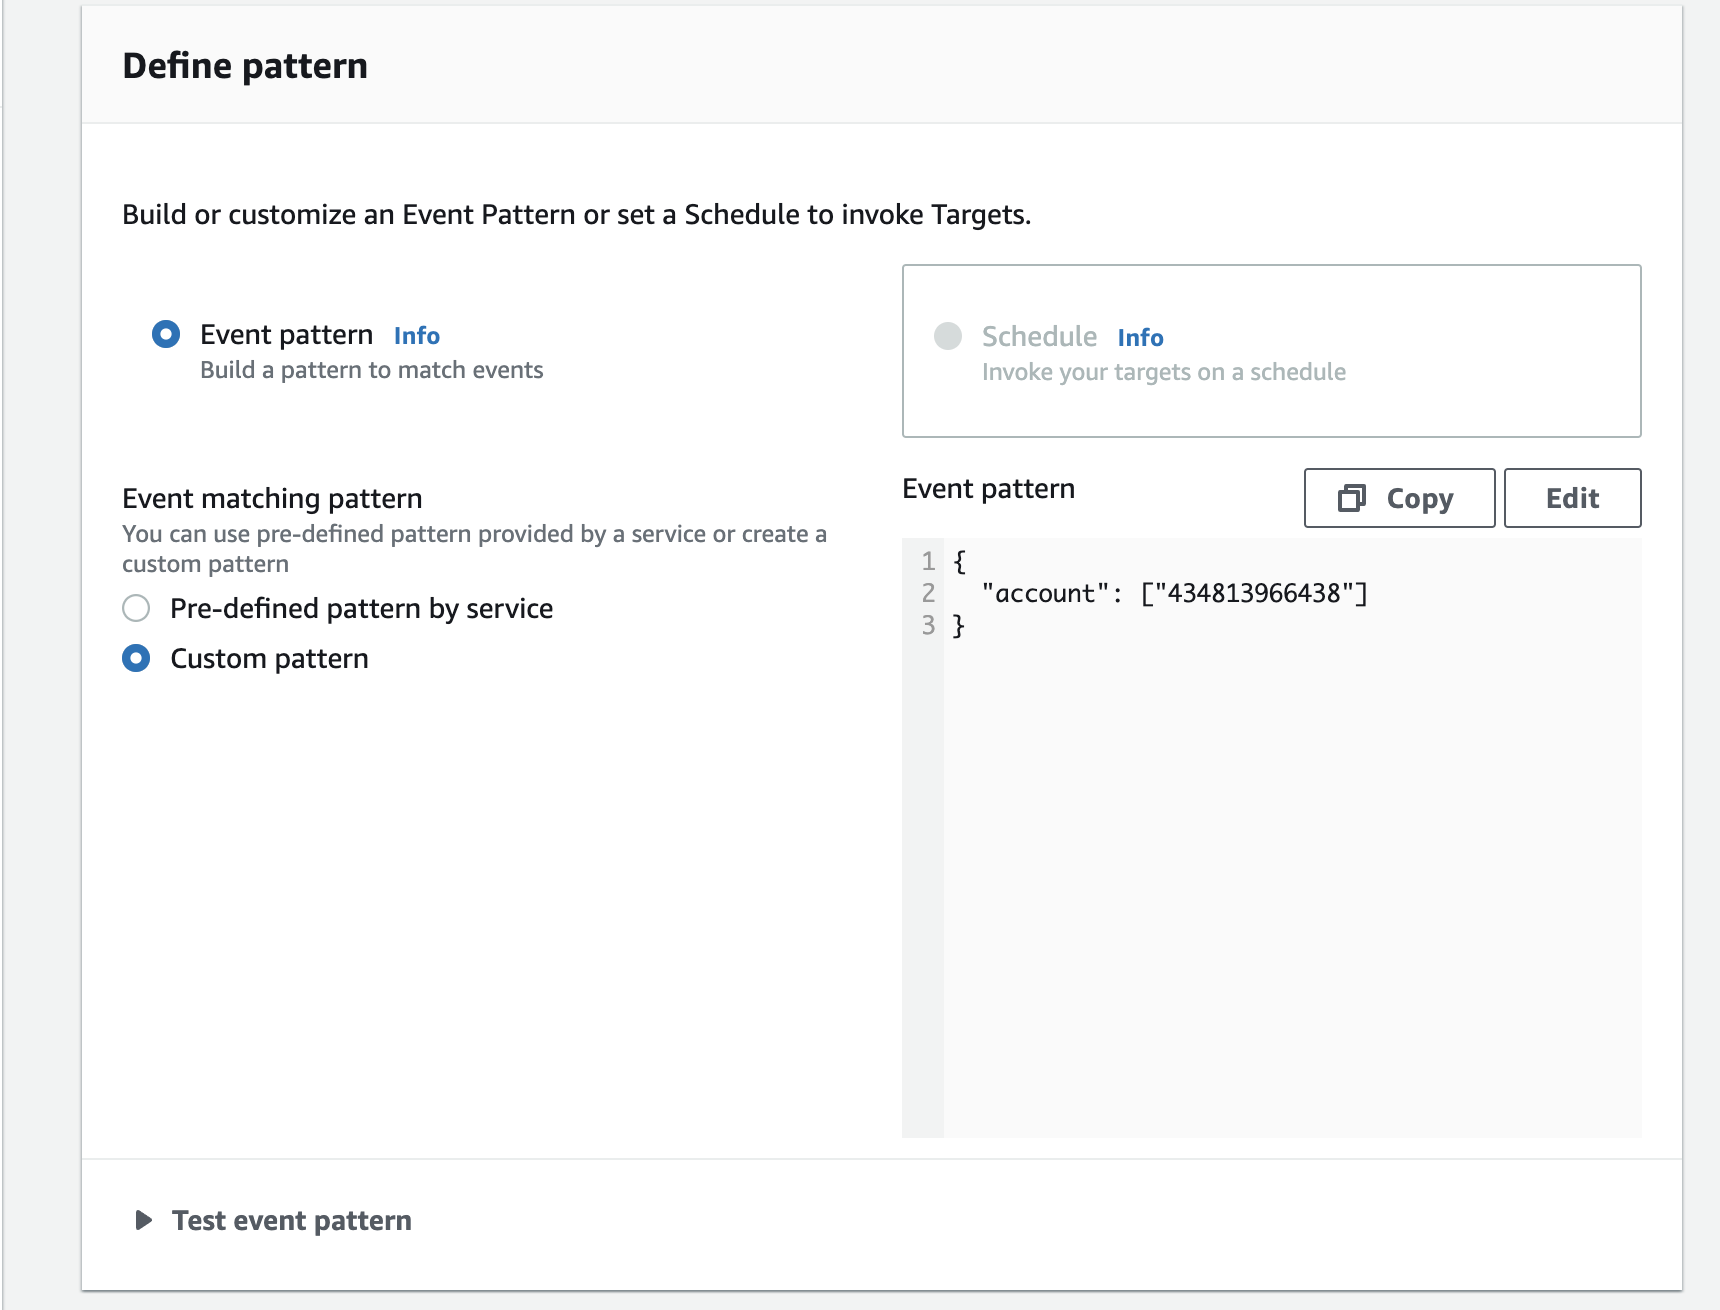1720x1310 pixels.
Task: Click the disclosure triangle before Test event pattern
Action: coord(143,1220)
